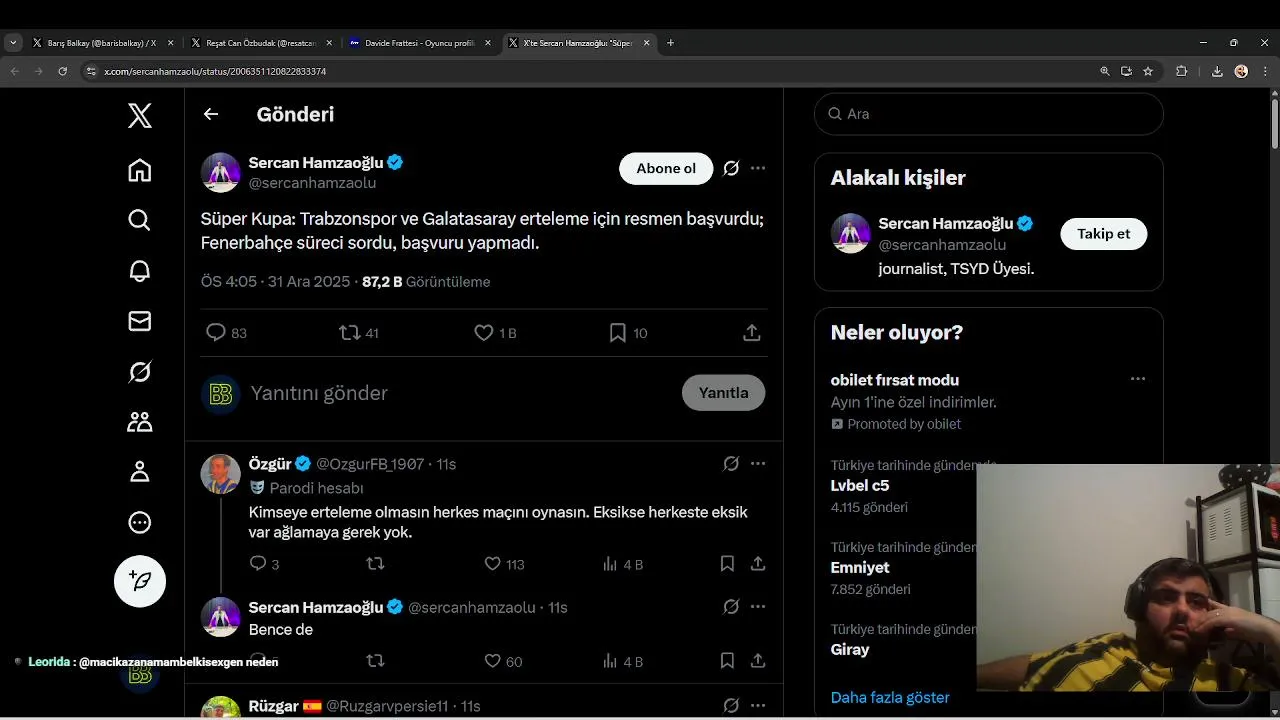The image size is (1280, 720).
Task: Click page vertical scrollbar thumb
Action: point(1274,125)
